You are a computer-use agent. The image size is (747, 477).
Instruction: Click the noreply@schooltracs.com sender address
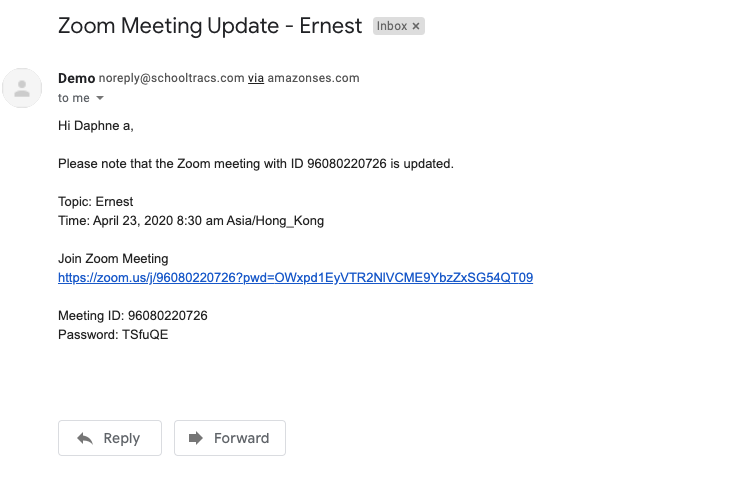171,78
